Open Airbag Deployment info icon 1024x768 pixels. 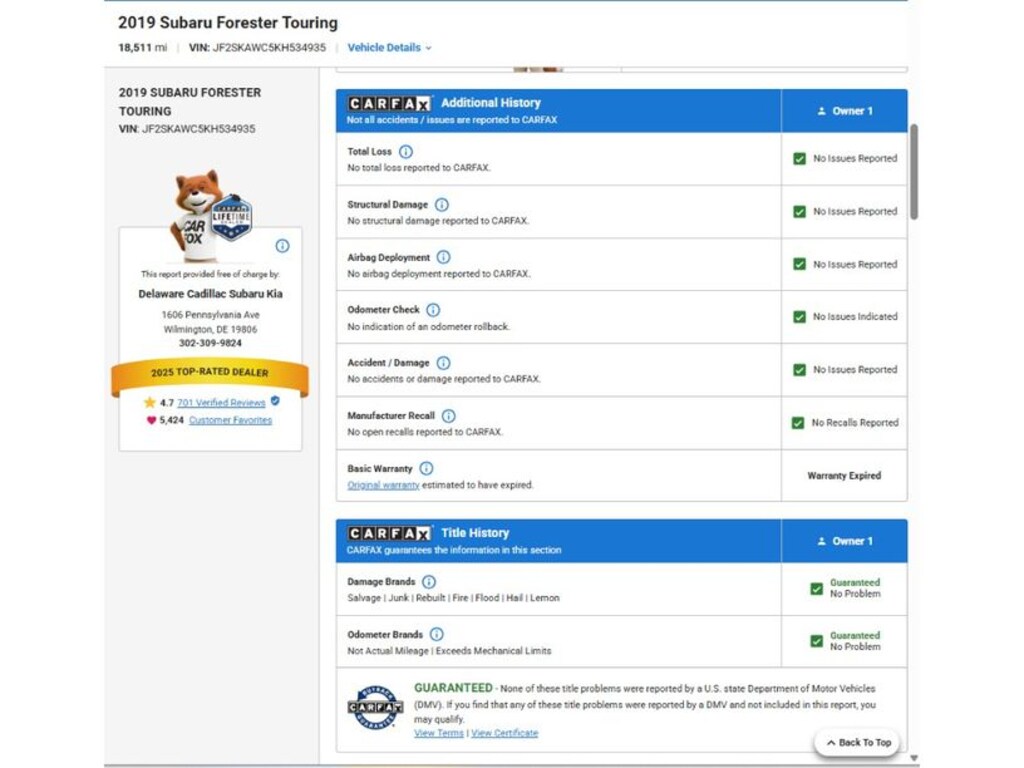coord(443,257)
